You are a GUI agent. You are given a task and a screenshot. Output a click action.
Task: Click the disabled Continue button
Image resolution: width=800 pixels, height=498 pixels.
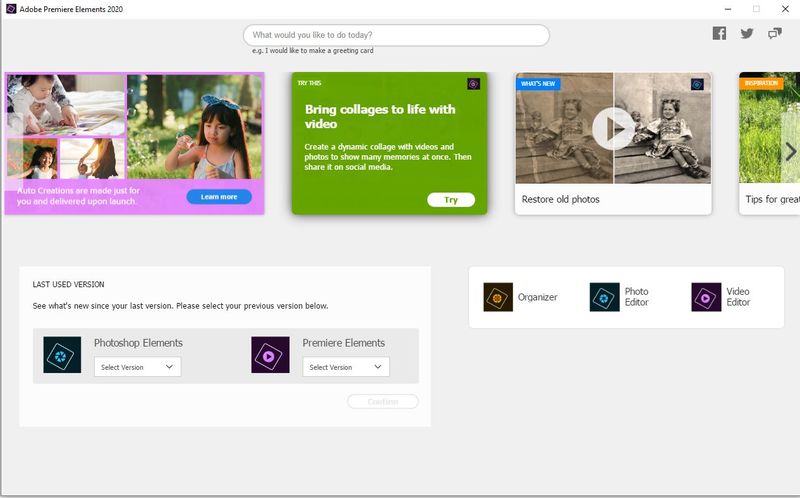click(x=383, y=402)
